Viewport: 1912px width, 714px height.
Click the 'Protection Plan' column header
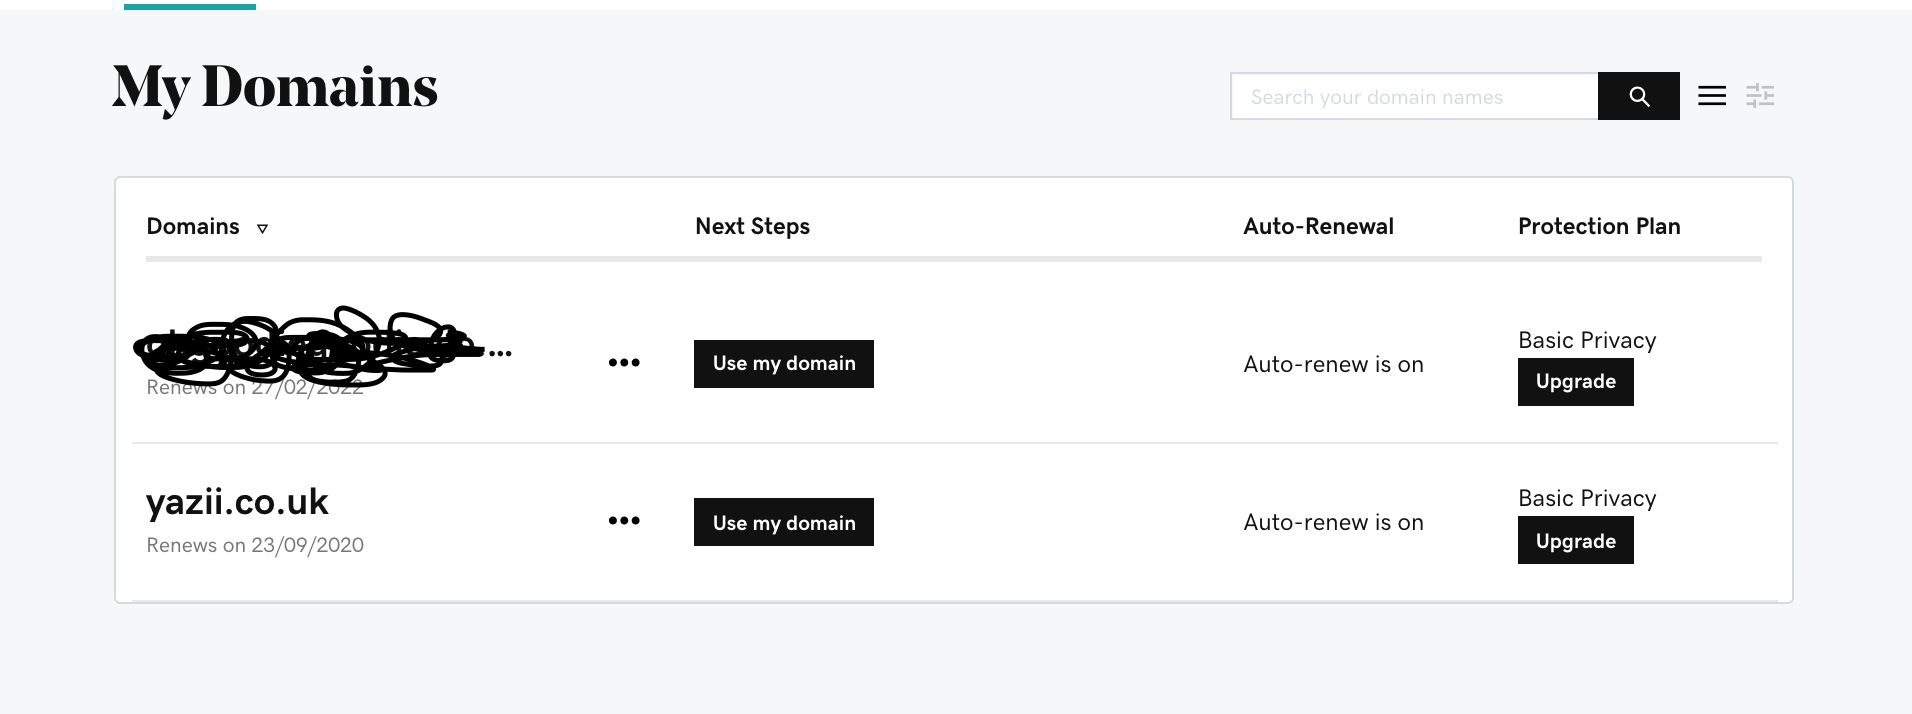[1599, 226]
